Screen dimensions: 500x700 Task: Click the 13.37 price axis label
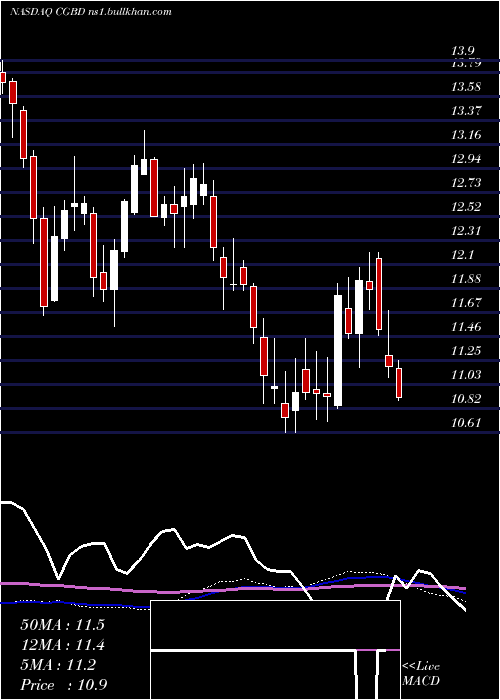click(466, 111)
